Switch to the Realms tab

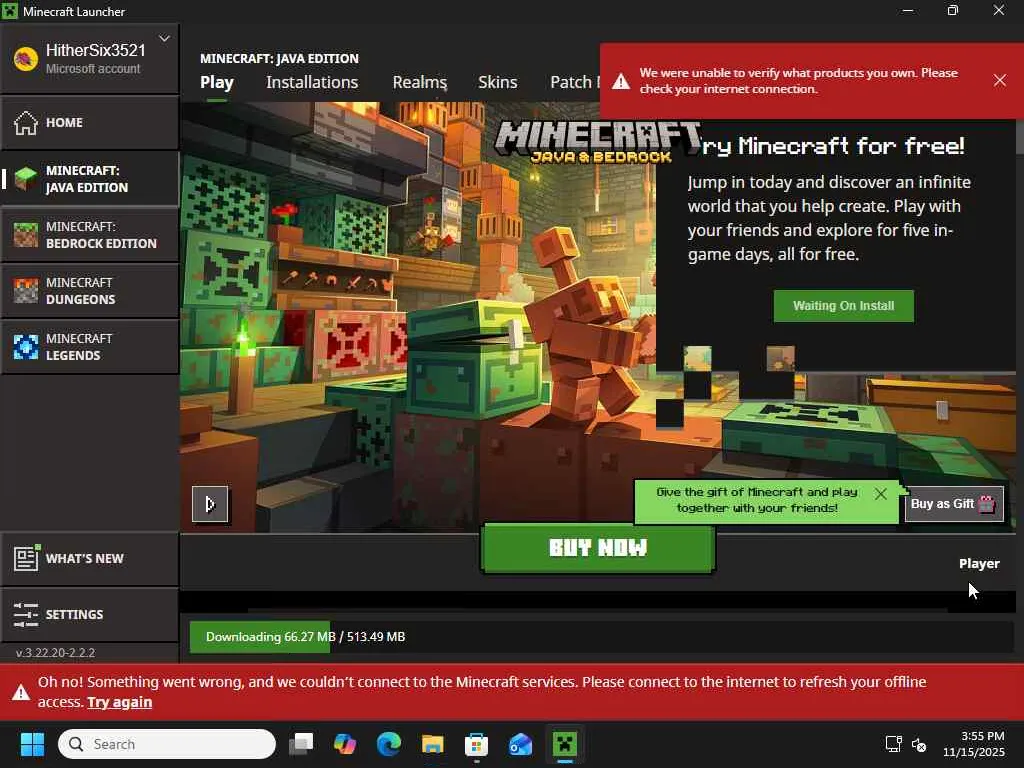pyautogui.click(x=420, y=82)
